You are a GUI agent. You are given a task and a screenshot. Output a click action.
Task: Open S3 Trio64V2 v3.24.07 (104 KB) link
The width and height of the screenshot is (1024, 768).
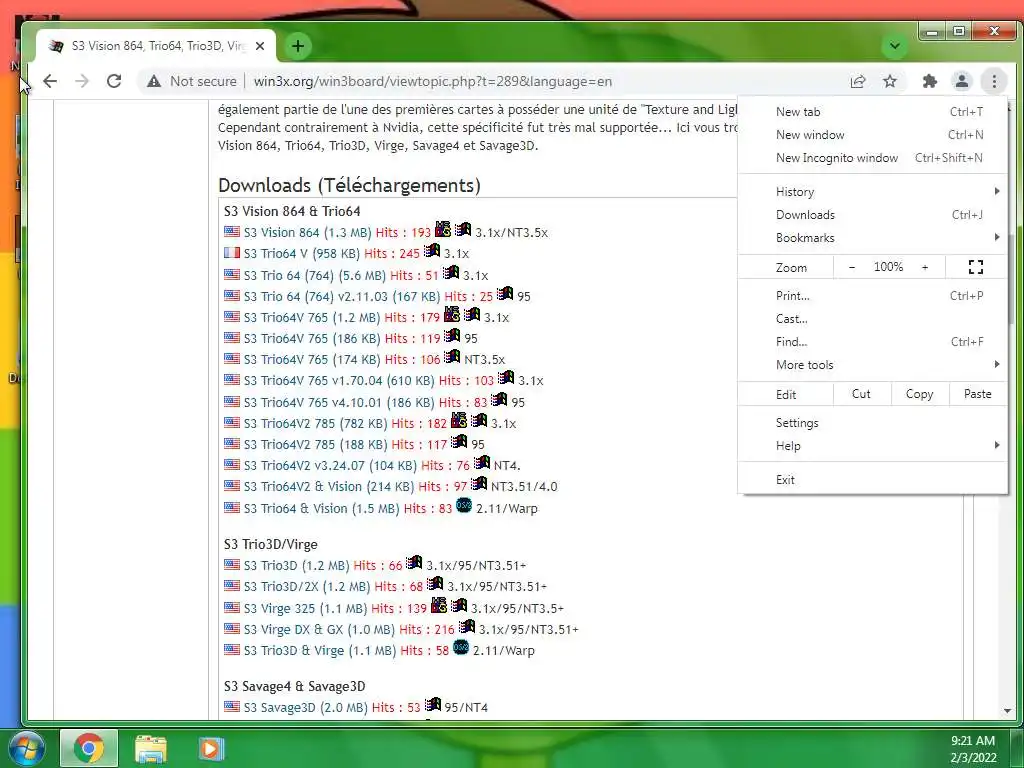pyautogui.click(x=330, y=465)
